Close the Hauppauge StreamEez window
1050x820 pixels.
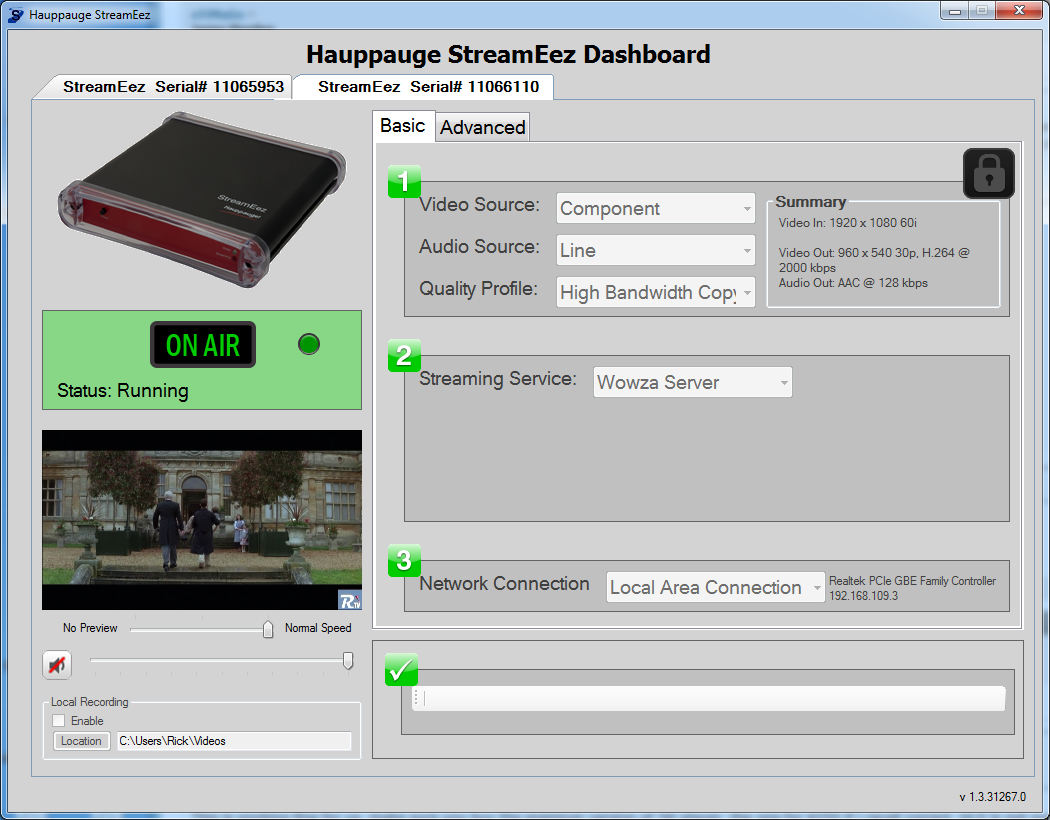pos(1019,11)
